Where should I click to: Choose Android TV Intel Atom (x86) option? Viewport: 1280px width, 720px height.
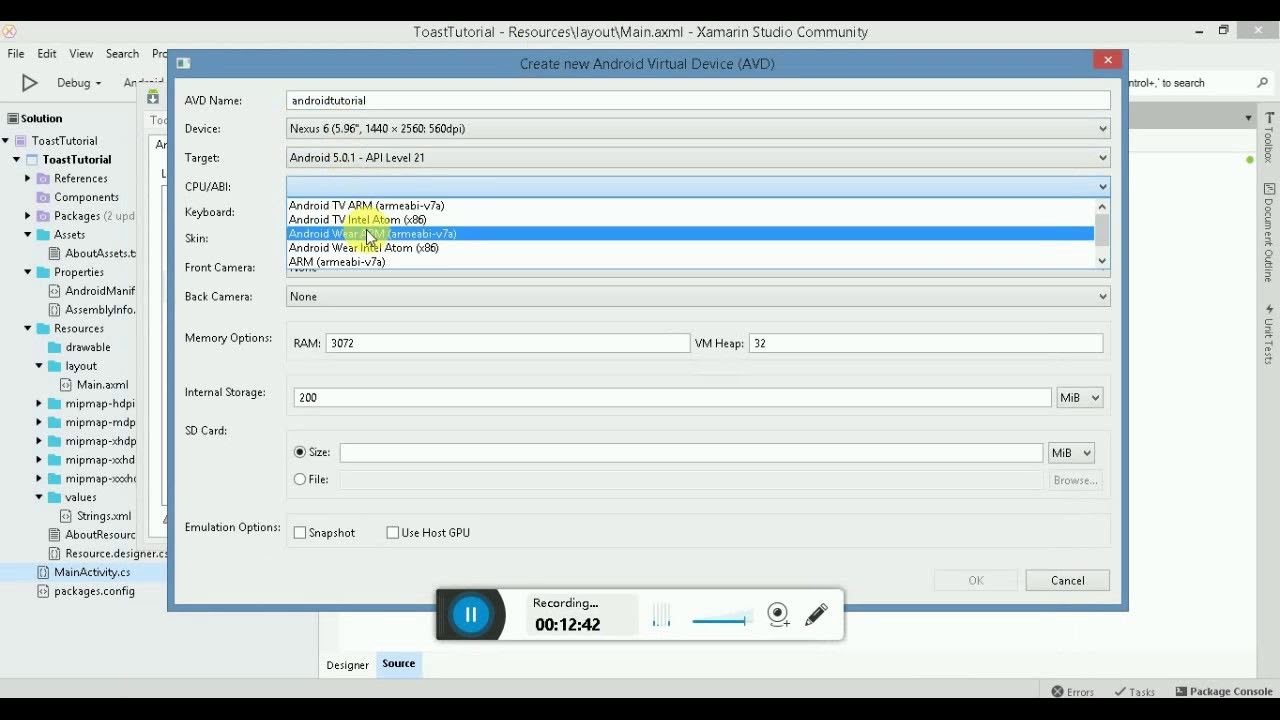(x=690, y=220)
